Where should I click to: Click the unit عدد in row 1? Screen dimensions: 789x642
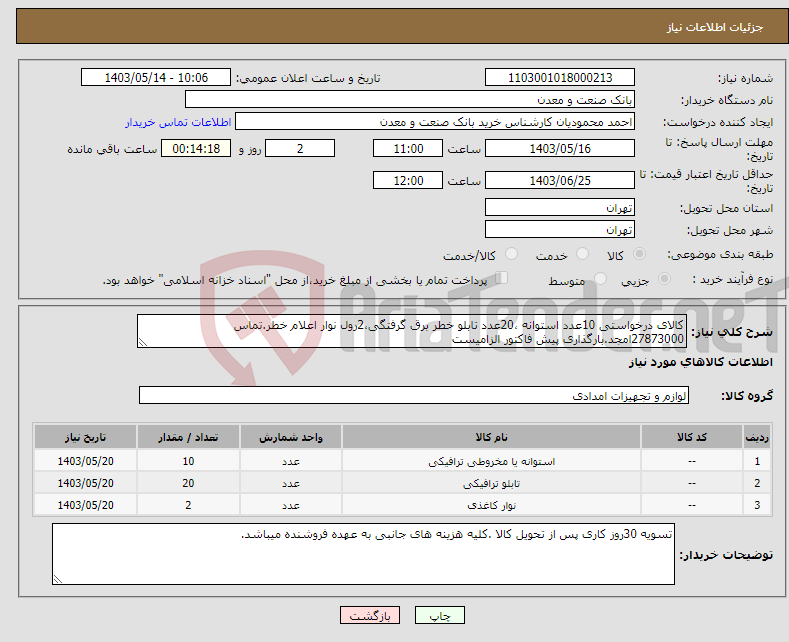pyautogui.click(x=291, y=461)
